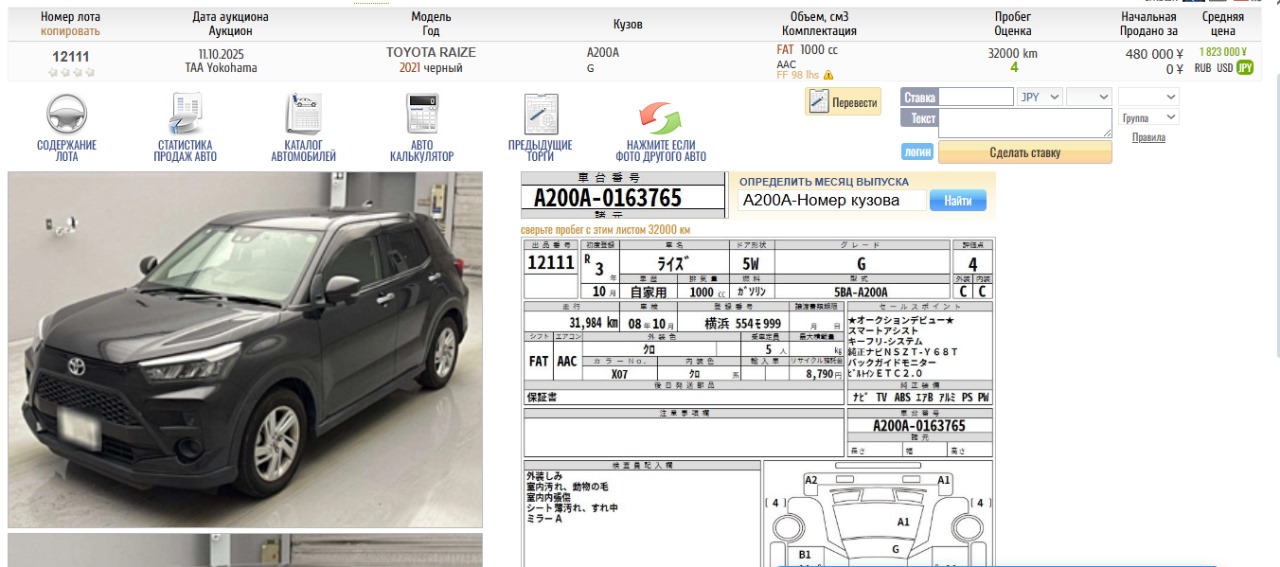Open the Группа dropdown
Viewport: 1280px width, 567px height.
pos(1149,118)
